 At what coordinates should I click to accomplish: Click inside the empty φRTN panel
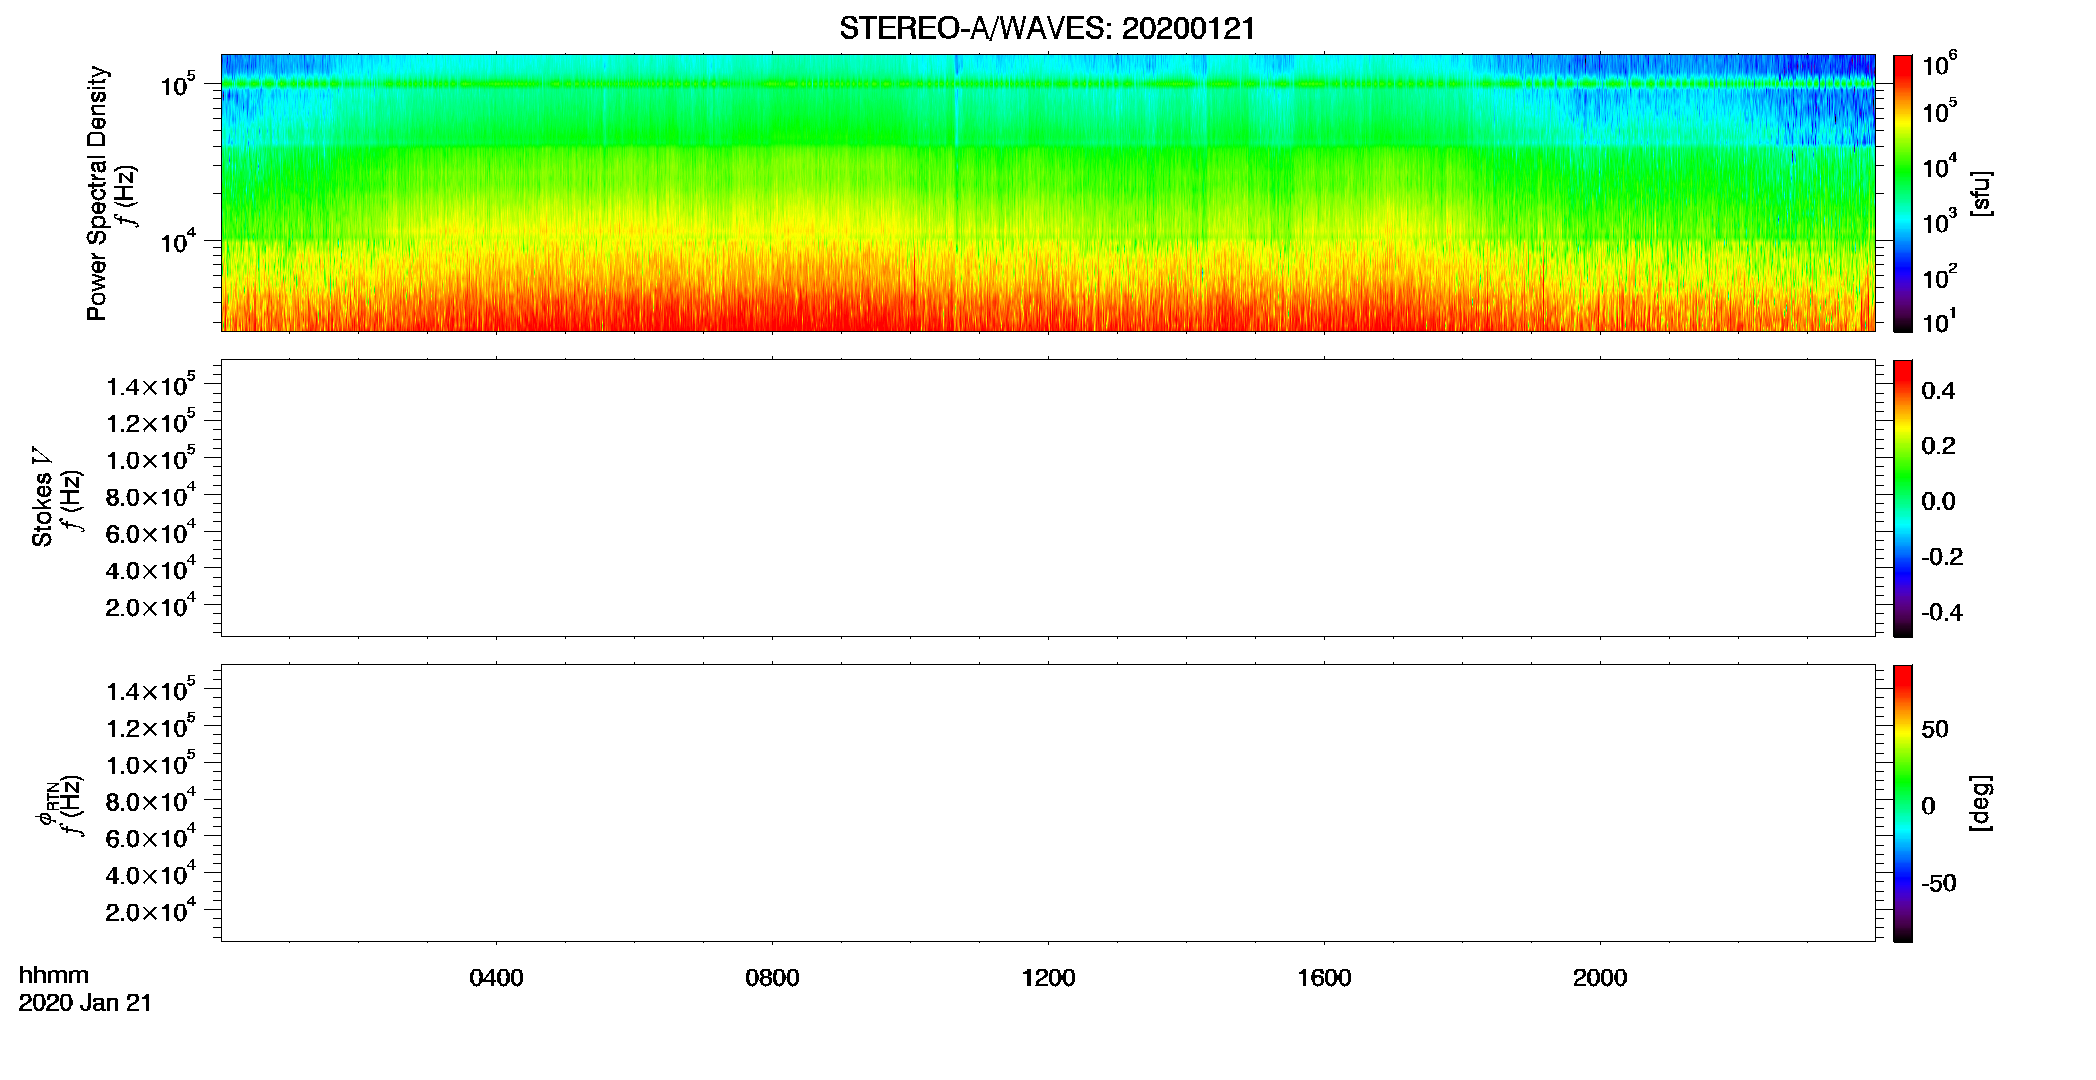click(x=1048, y=803)
